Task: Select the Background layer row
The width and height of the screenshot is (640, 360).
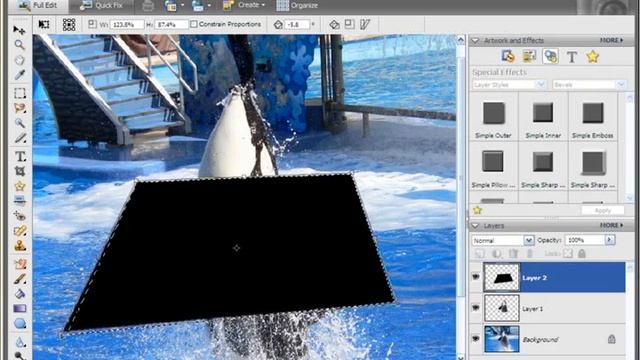Action: click(x=549, y=340)
